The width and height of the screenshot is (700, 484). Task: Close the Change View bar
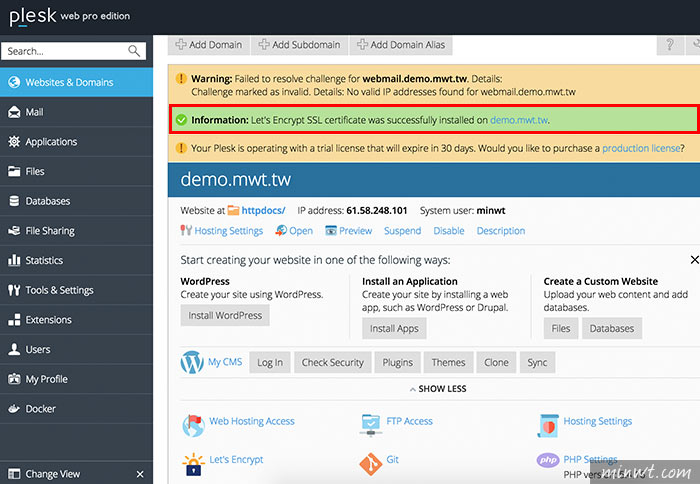pos(140,474)
